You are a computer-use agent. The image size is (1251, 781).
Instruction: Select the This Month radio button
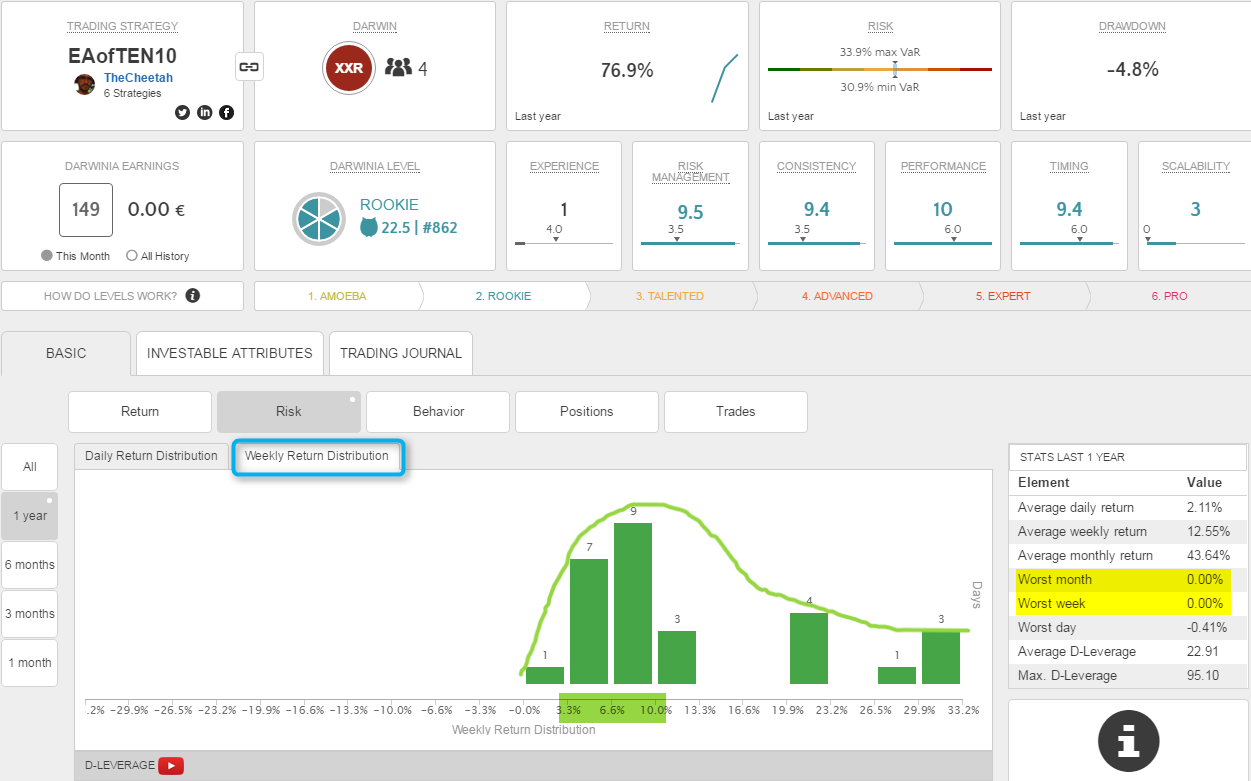[47, 256]
